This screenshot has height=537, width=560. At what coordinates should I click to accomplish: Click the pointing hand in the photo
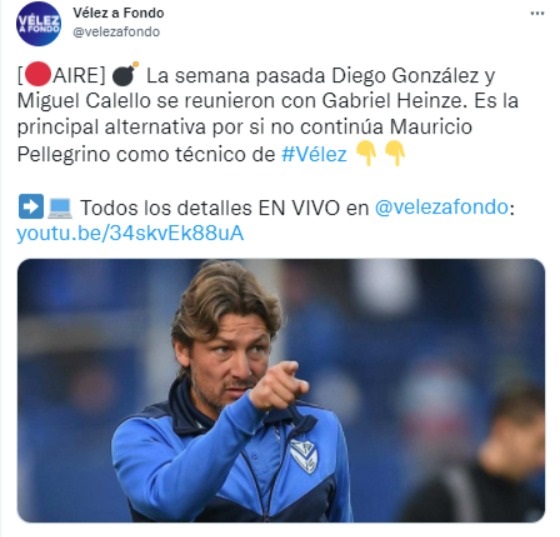click(x=279, y=386)
